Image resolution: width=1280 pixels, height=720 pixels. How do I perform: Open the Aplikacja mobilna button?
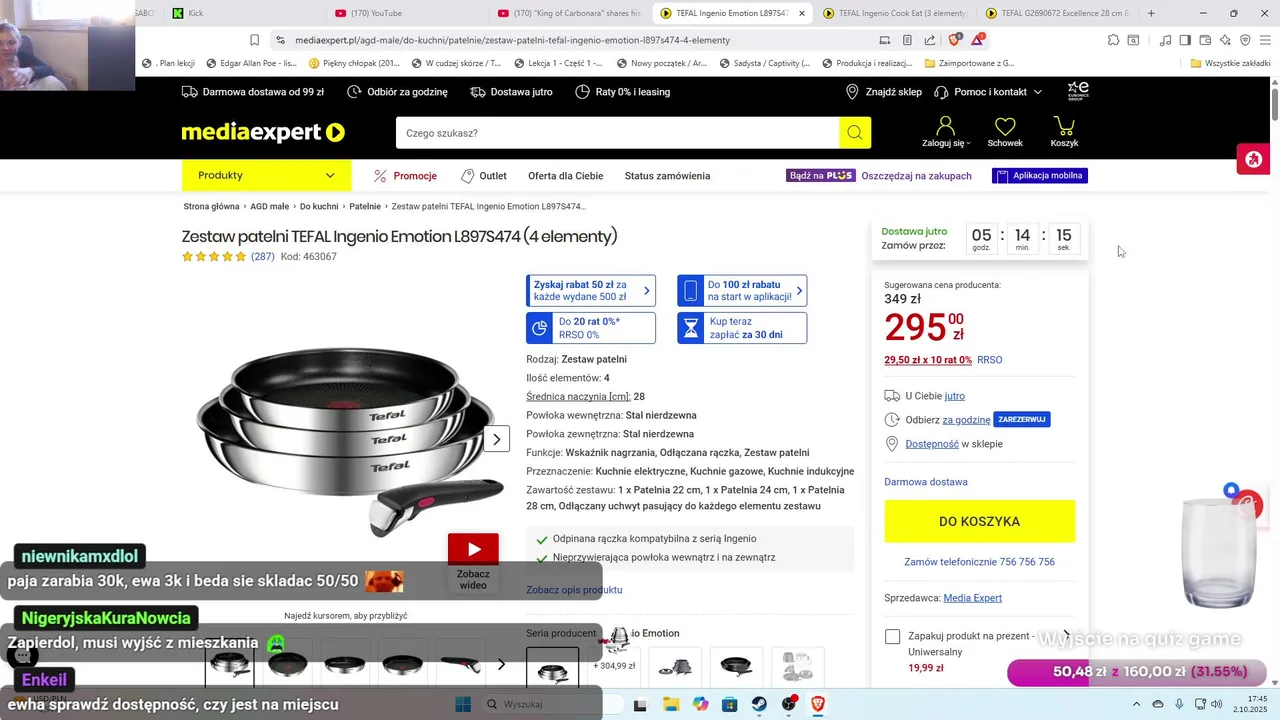click(x=1040, y=176)
